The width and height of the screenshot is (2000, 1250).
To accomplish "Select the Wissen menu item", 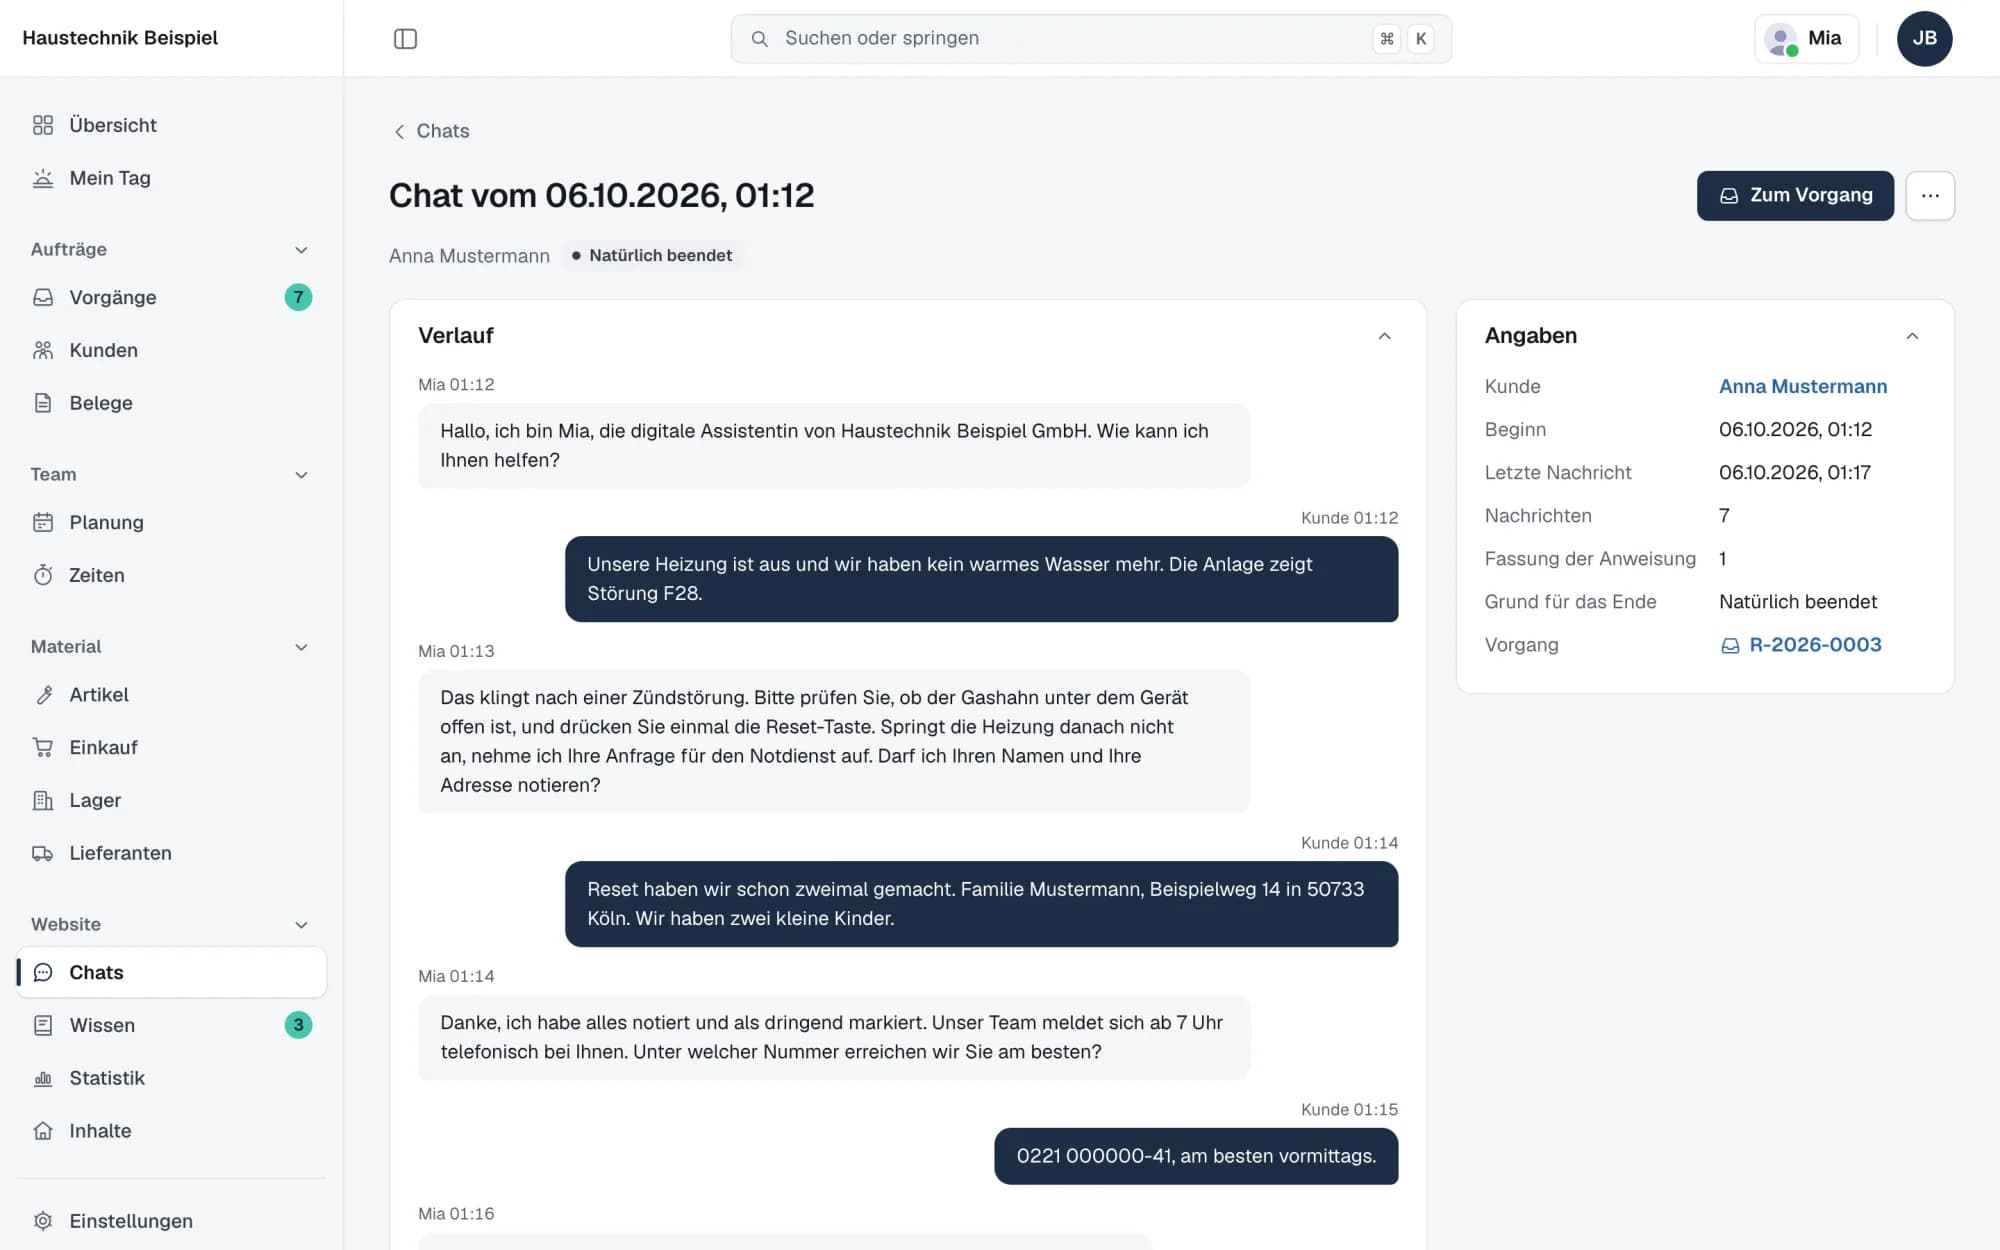I will [171, 1025].
